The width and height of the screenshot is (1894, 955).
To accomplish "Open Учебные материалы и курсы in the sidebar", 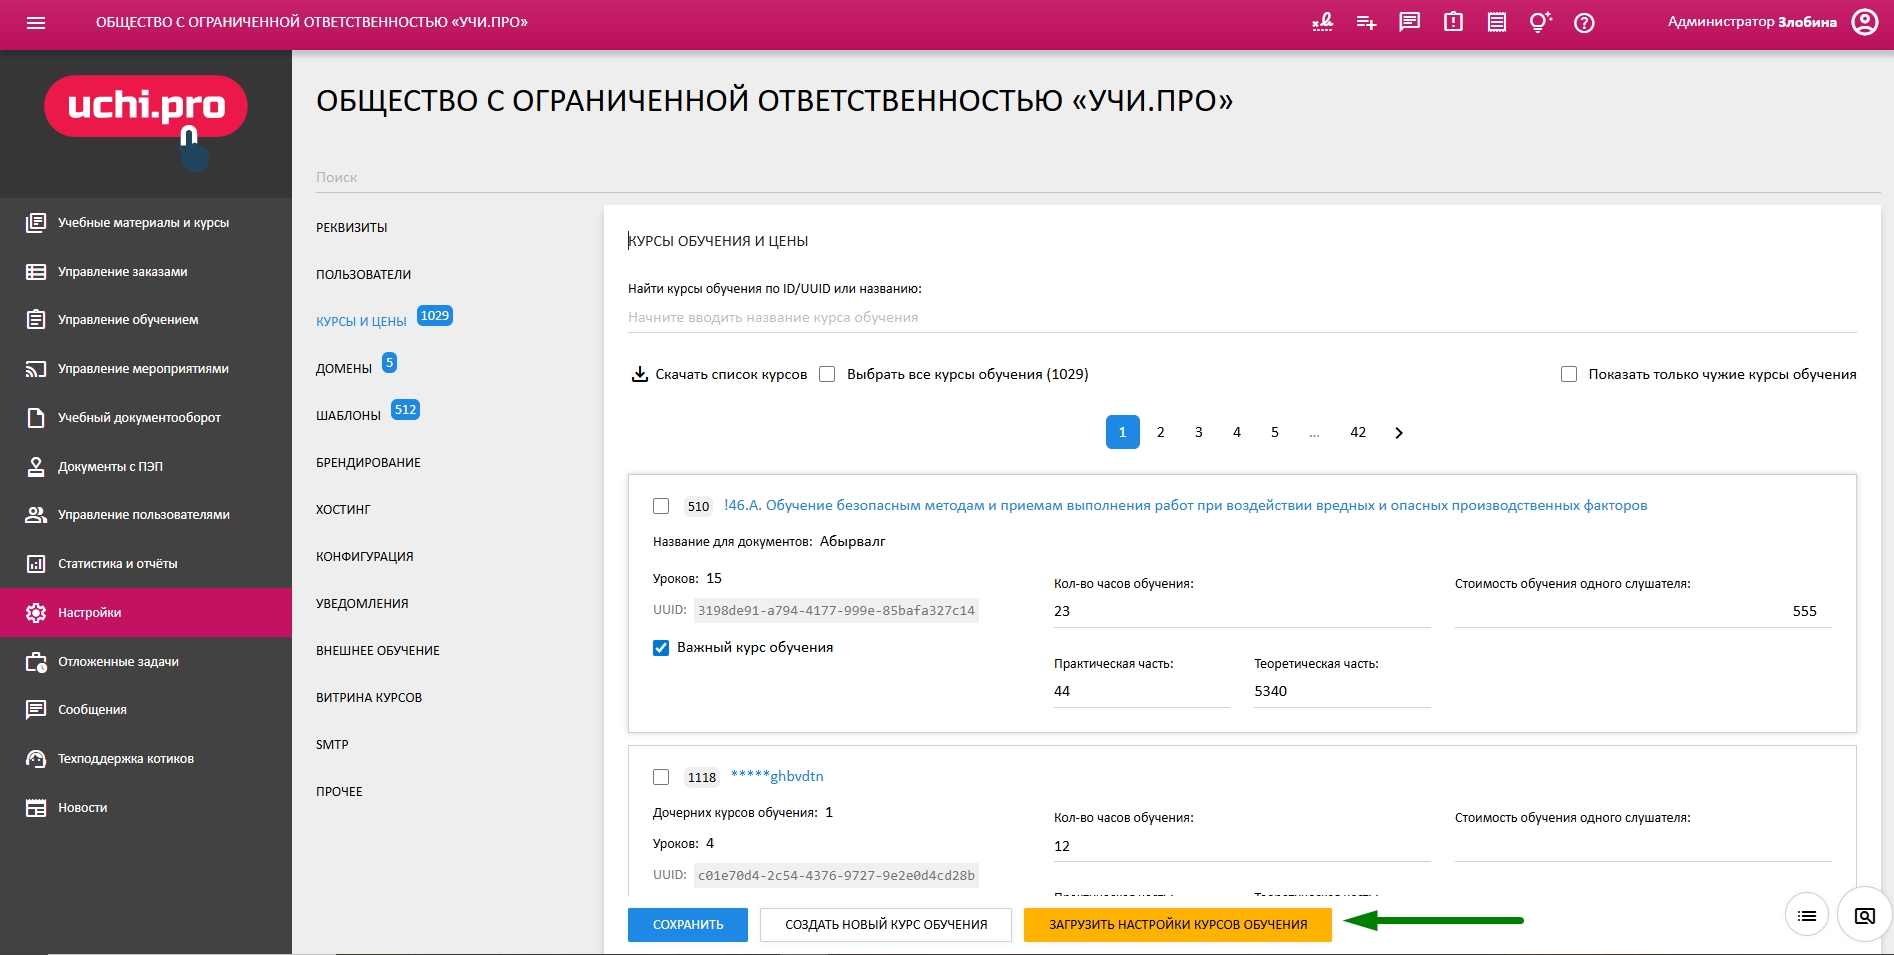I will pyautogui.click(x=146, y=223).
